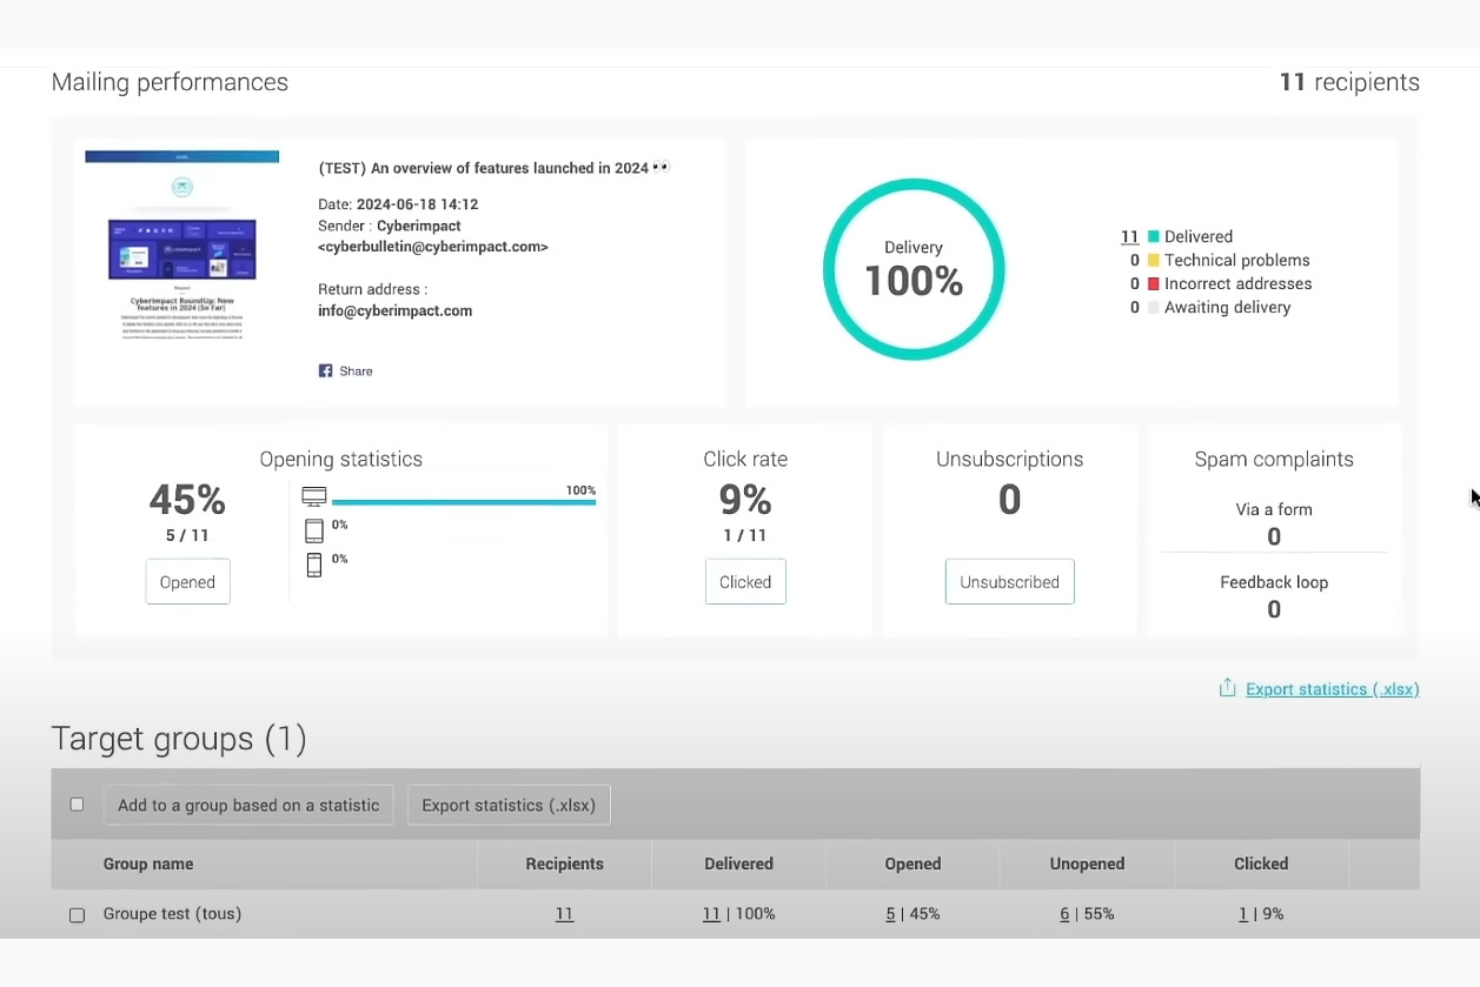The width and height of the screenshot is (1480, 987).
Task: Click the date 2024-06-18 14:12
Action: [x=417, y=204]
